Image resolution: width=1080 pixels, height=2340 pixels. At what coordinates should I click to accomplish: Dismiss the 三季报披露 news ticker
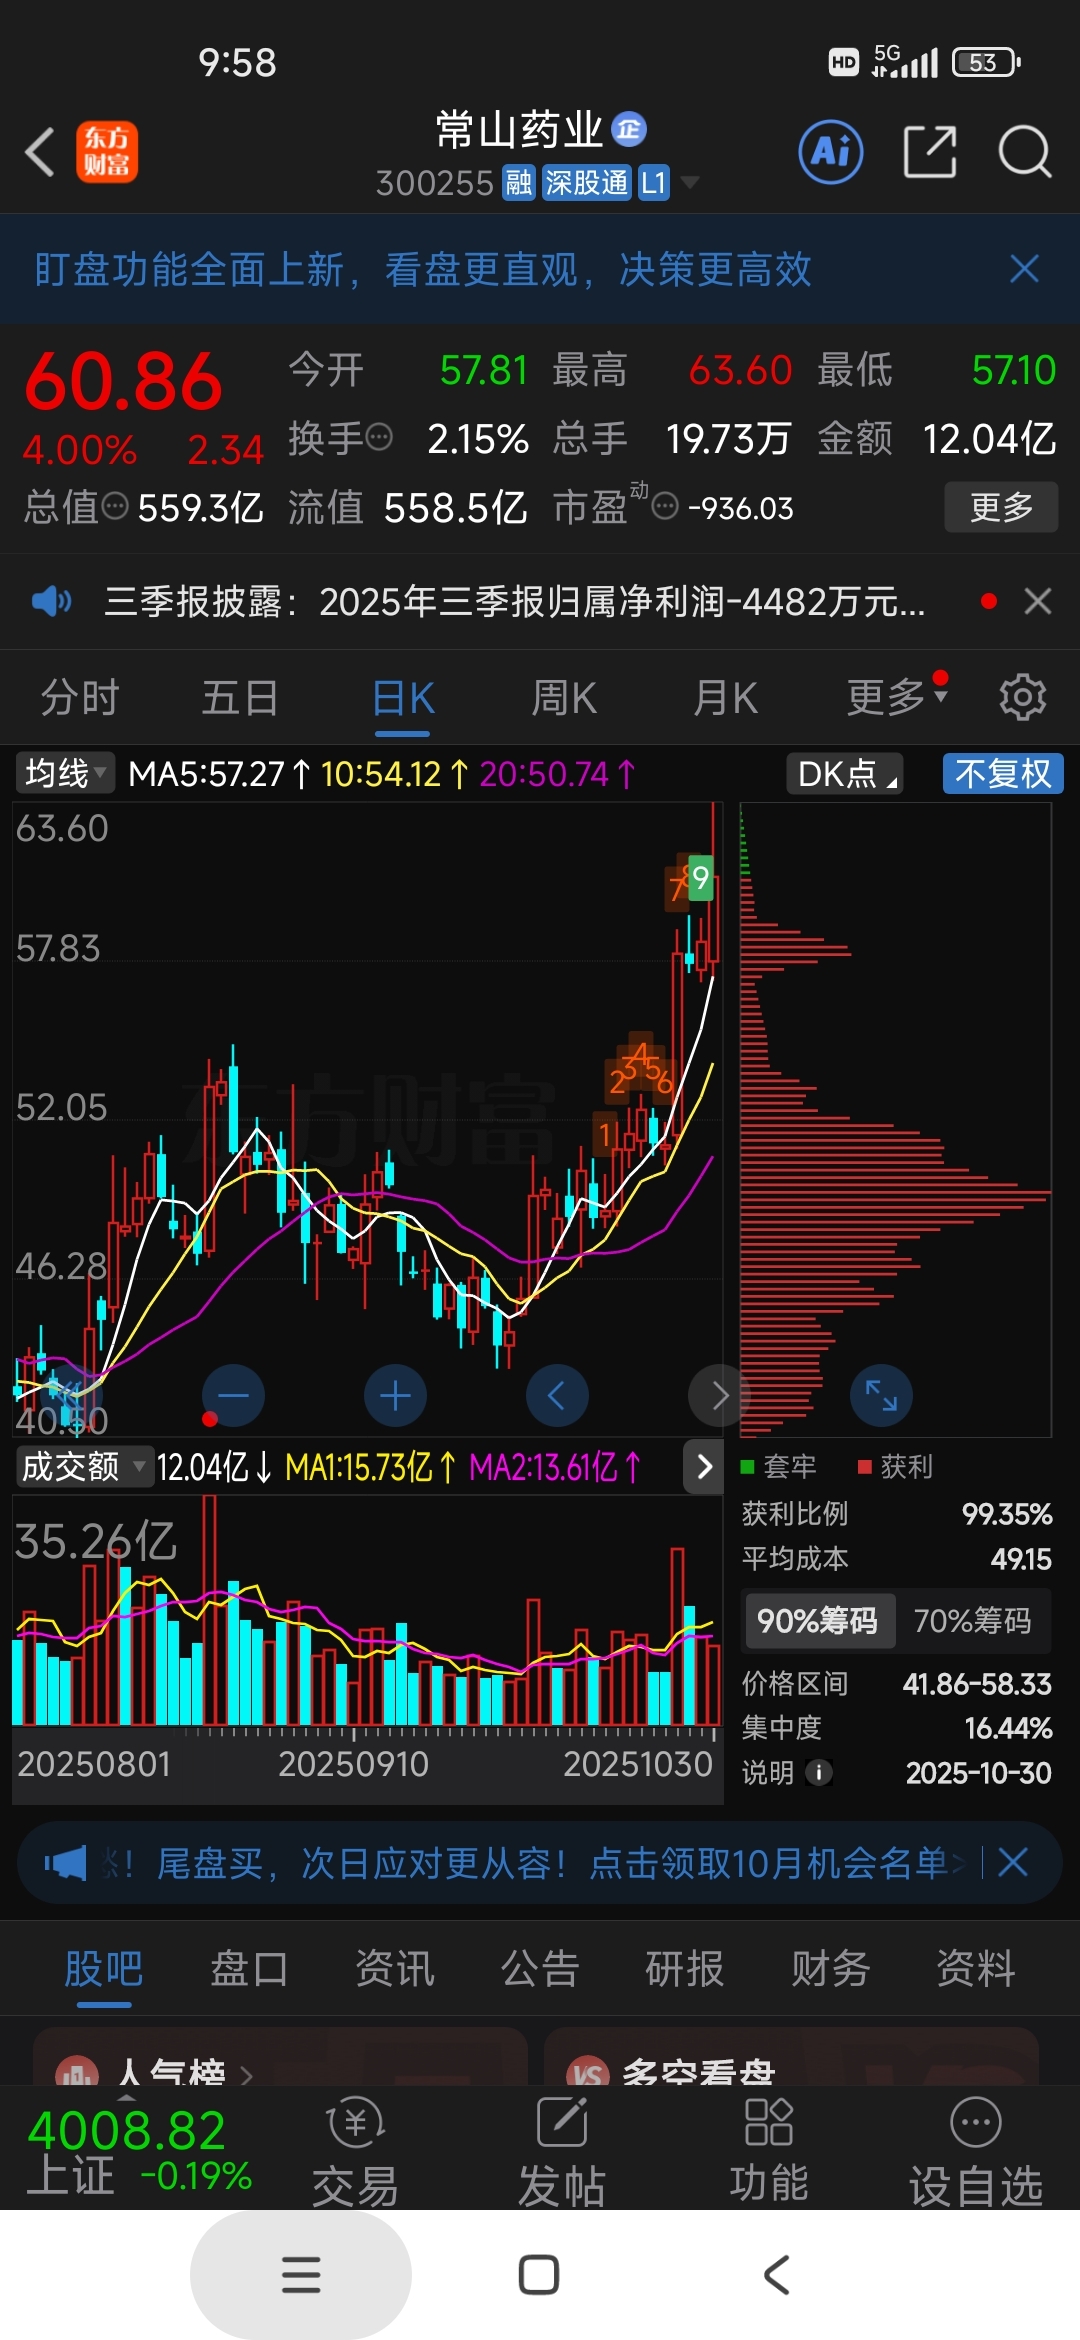pos(1038,601)
